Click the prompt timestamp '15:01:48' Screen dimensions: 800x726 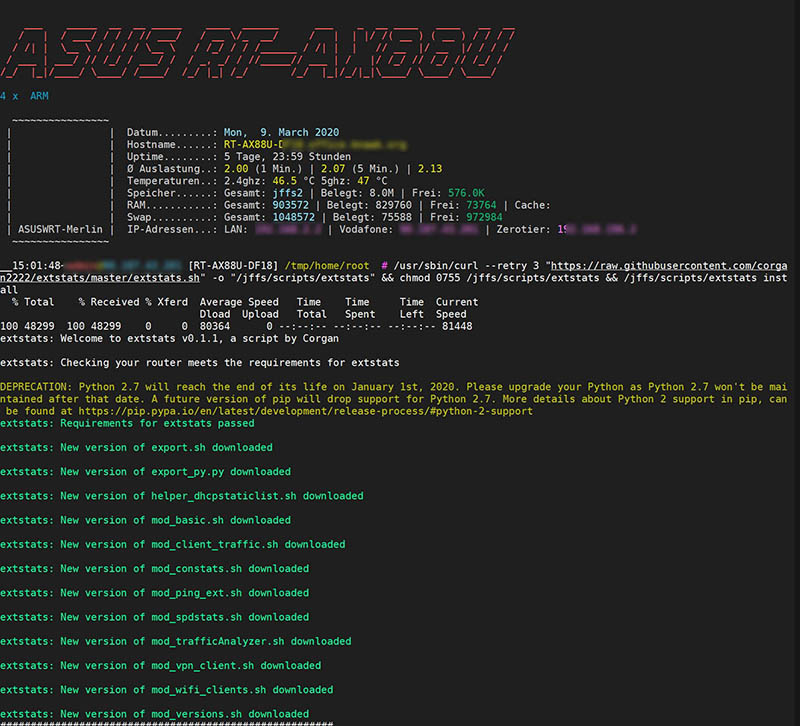point(37,266)
